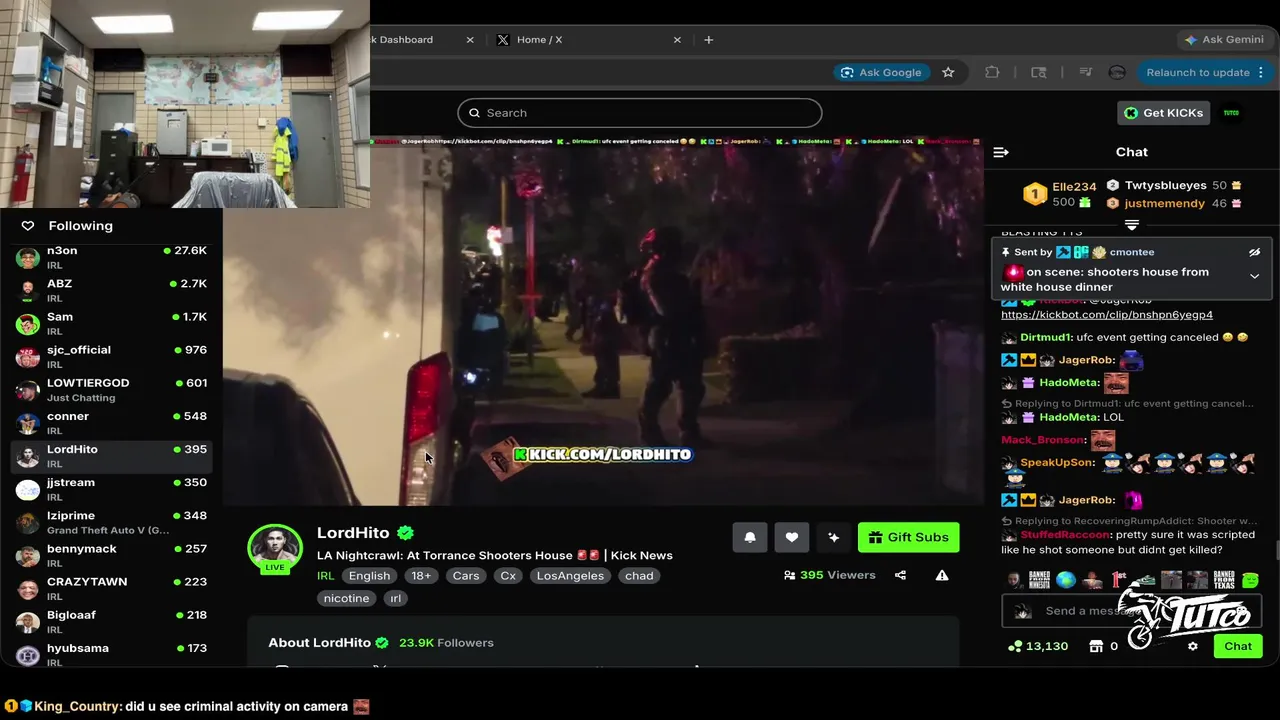Select LordHito in Following list
The height and width of the screenshot is (720, 1280).
[112, 456]
